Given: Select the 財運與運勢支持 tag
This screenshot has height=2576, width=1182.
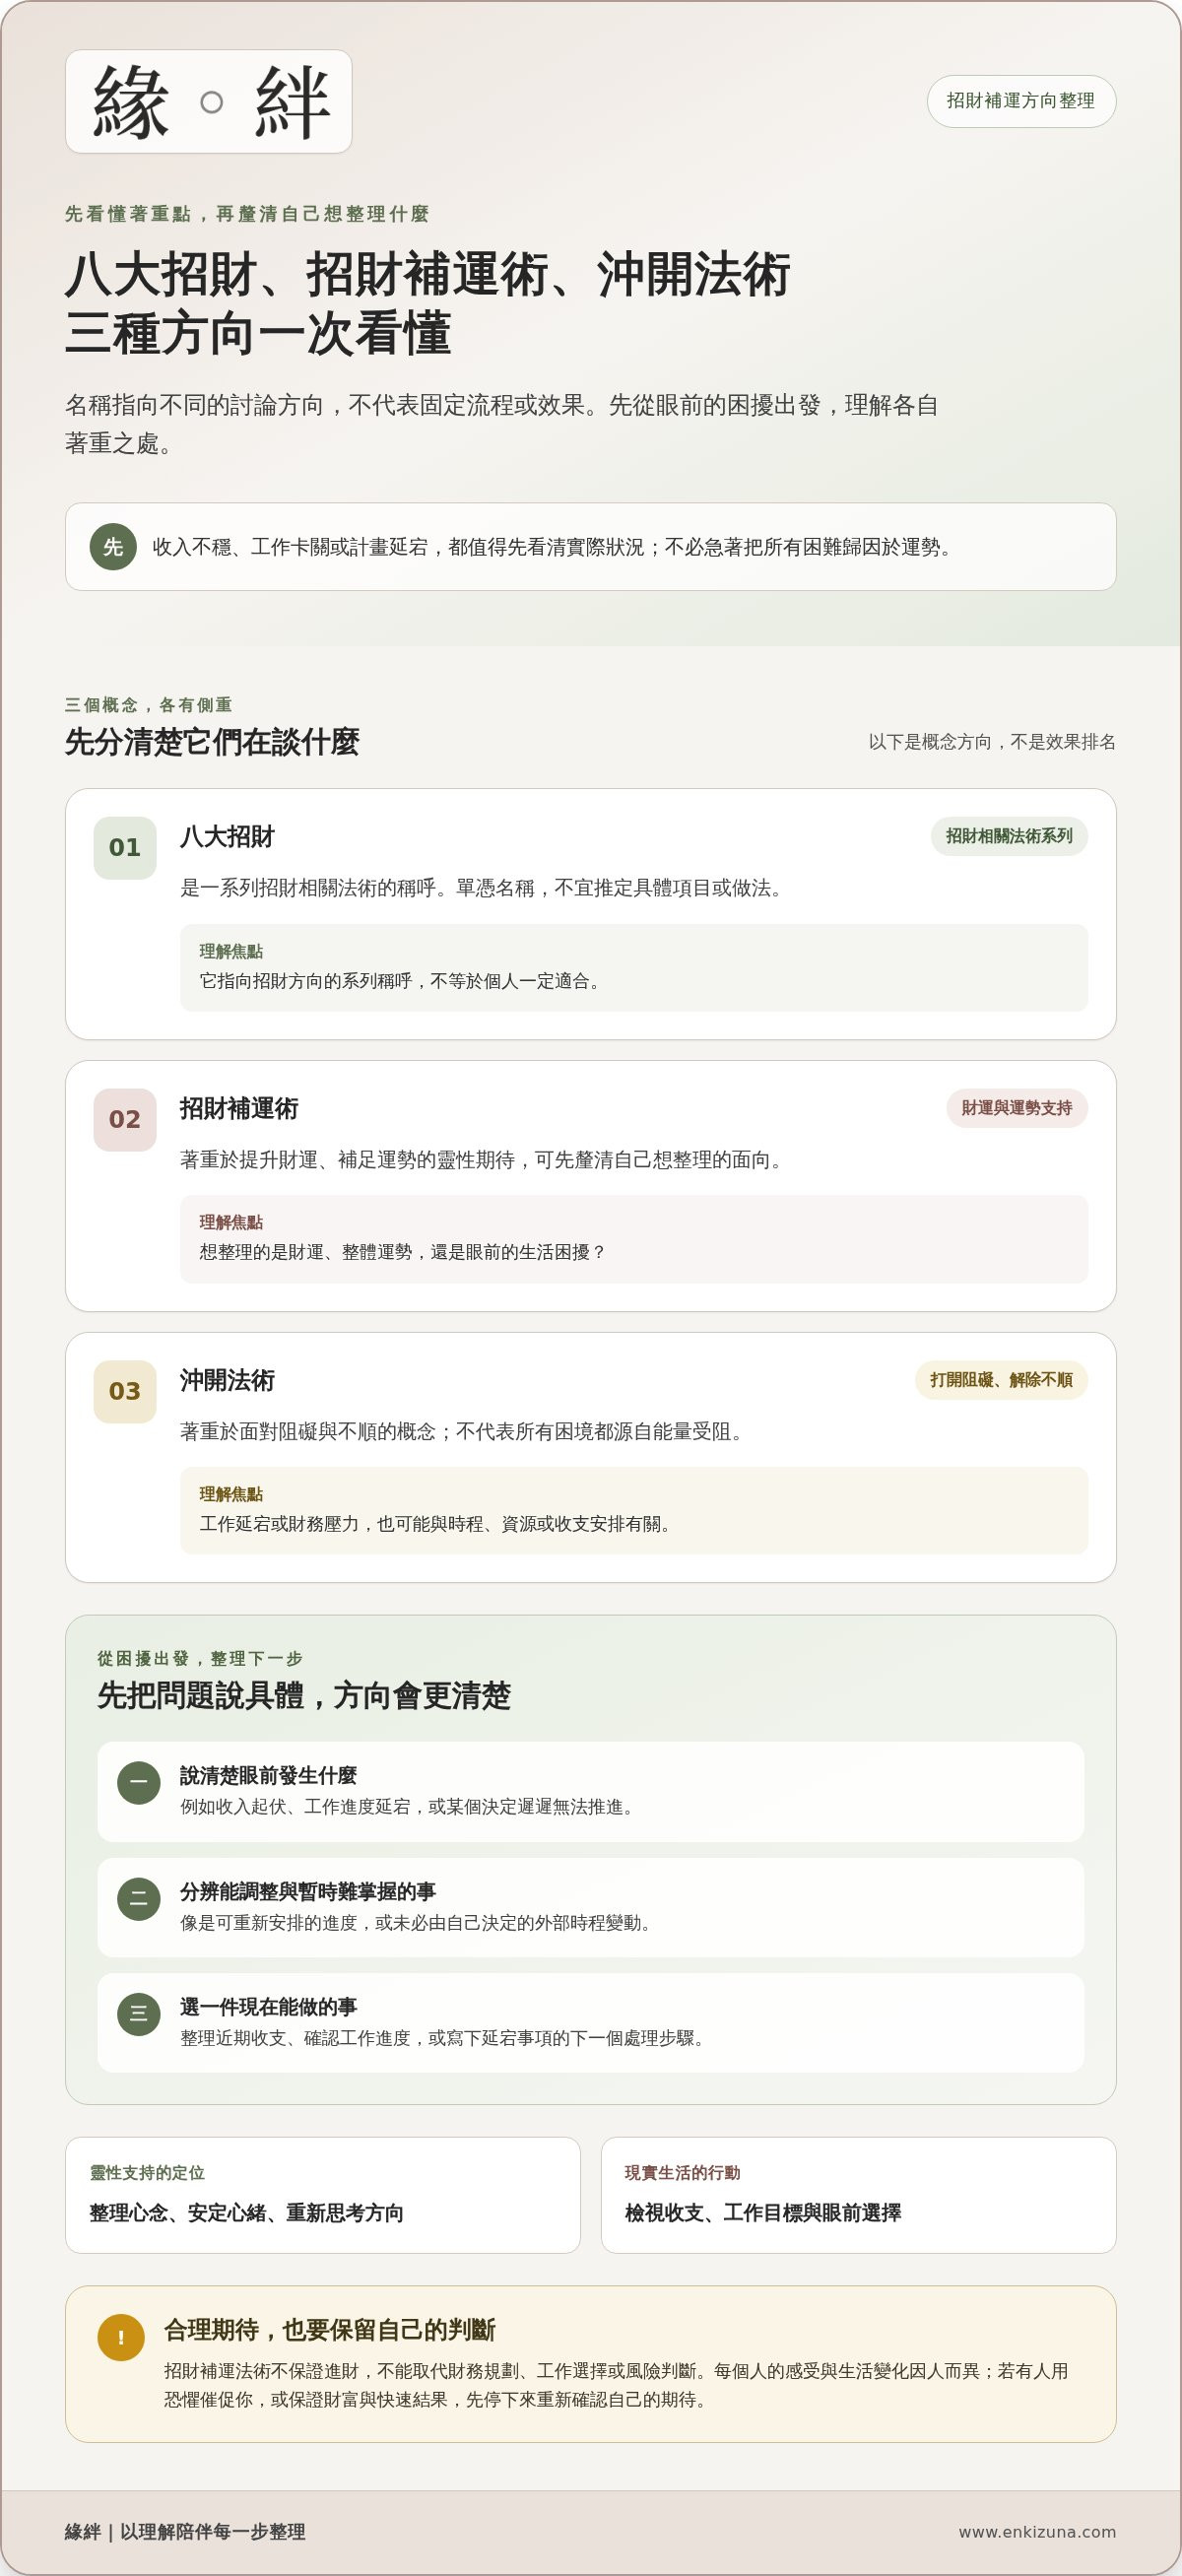Looking at the screenshot, I should tap(1017, 1108).
